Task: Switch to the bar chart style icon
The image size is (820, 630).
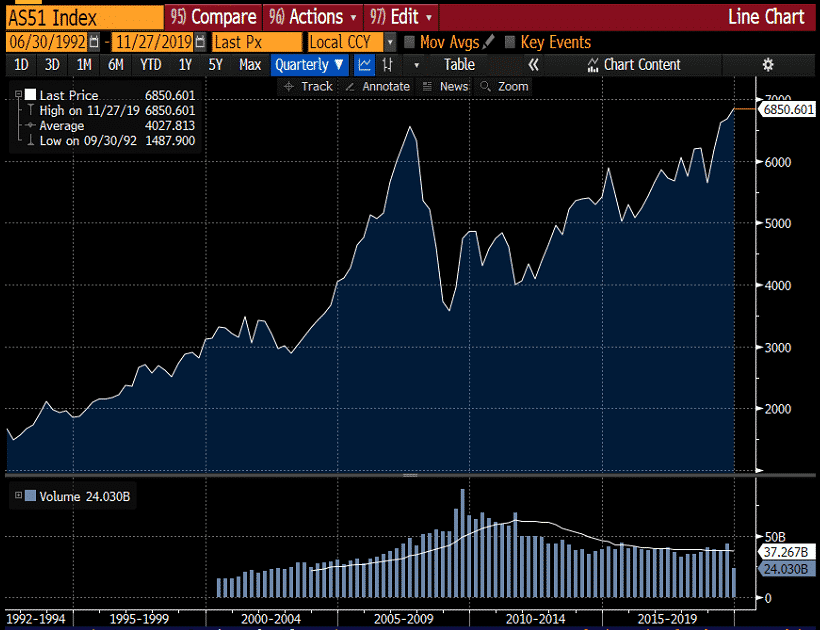Action: click(x=387, y=64)
